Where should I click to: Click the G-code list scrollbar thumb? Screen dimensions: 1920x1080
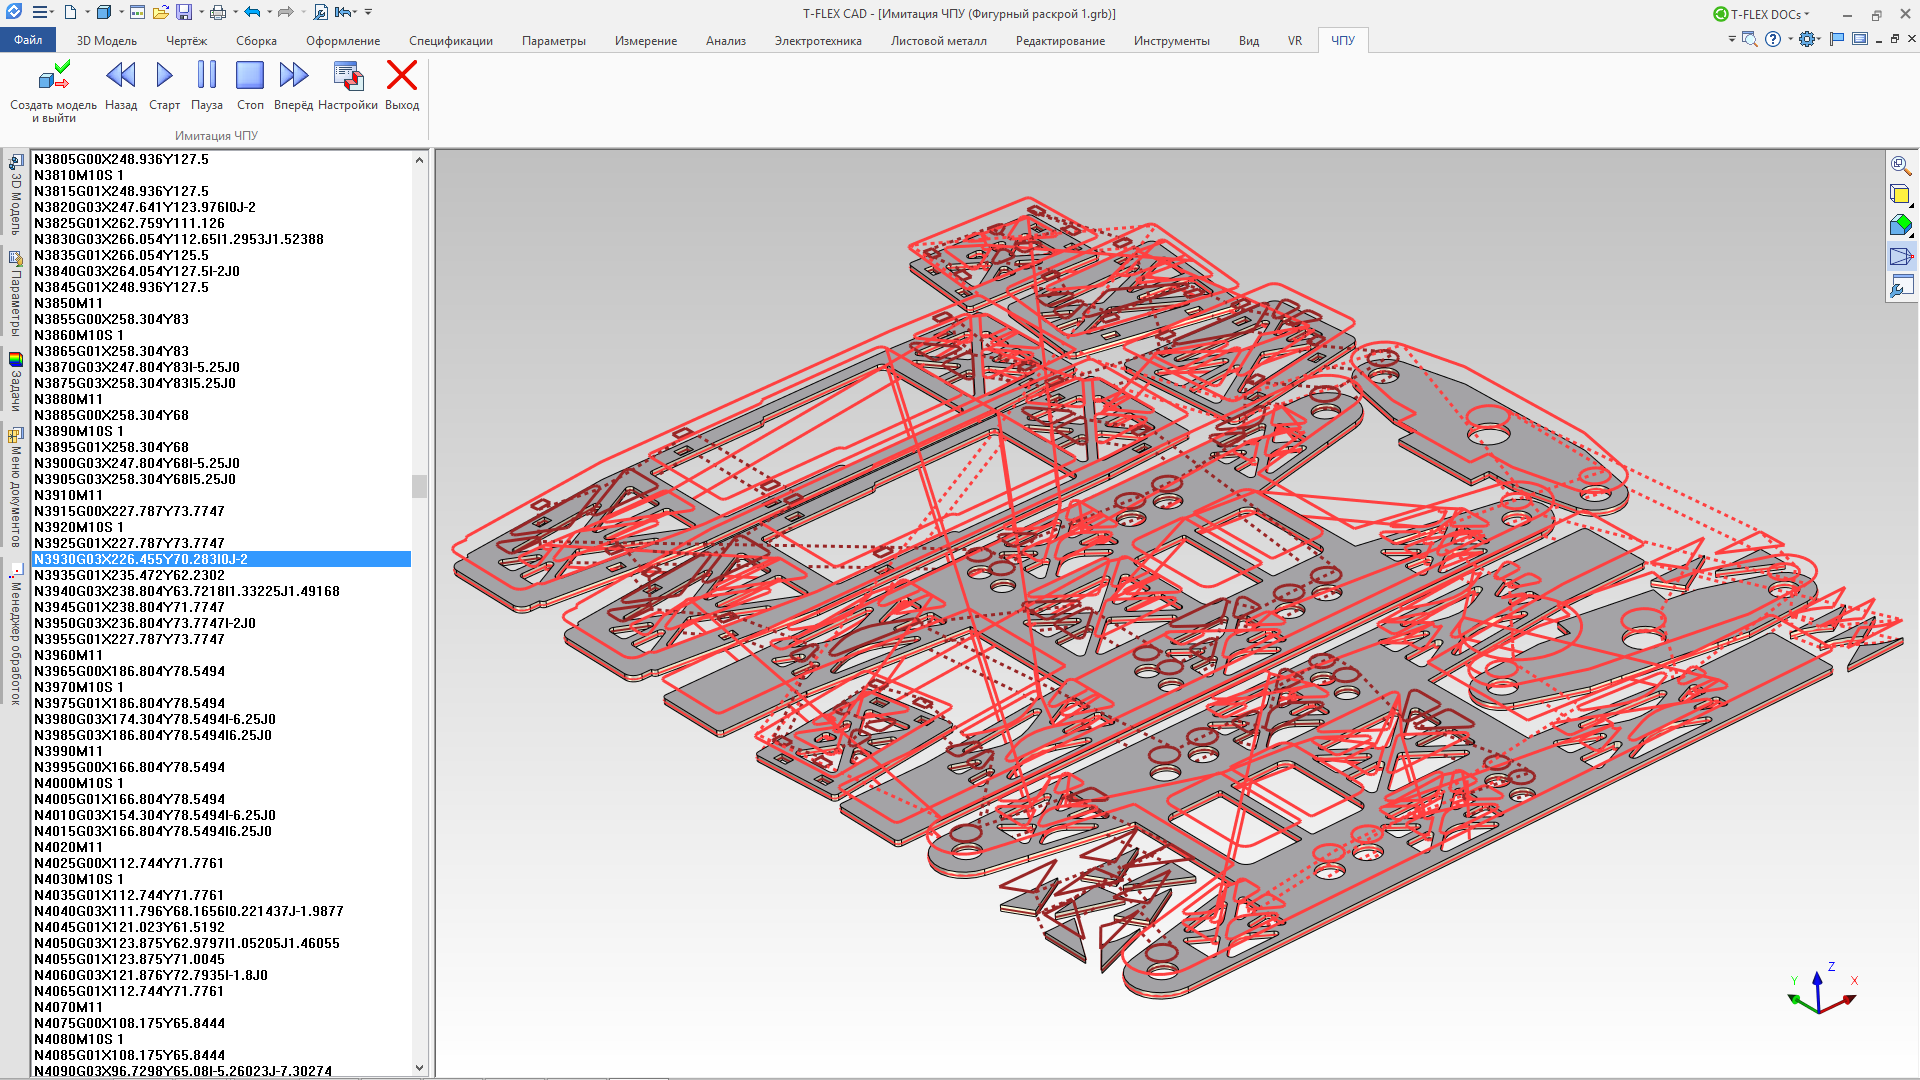coord(419,486)
